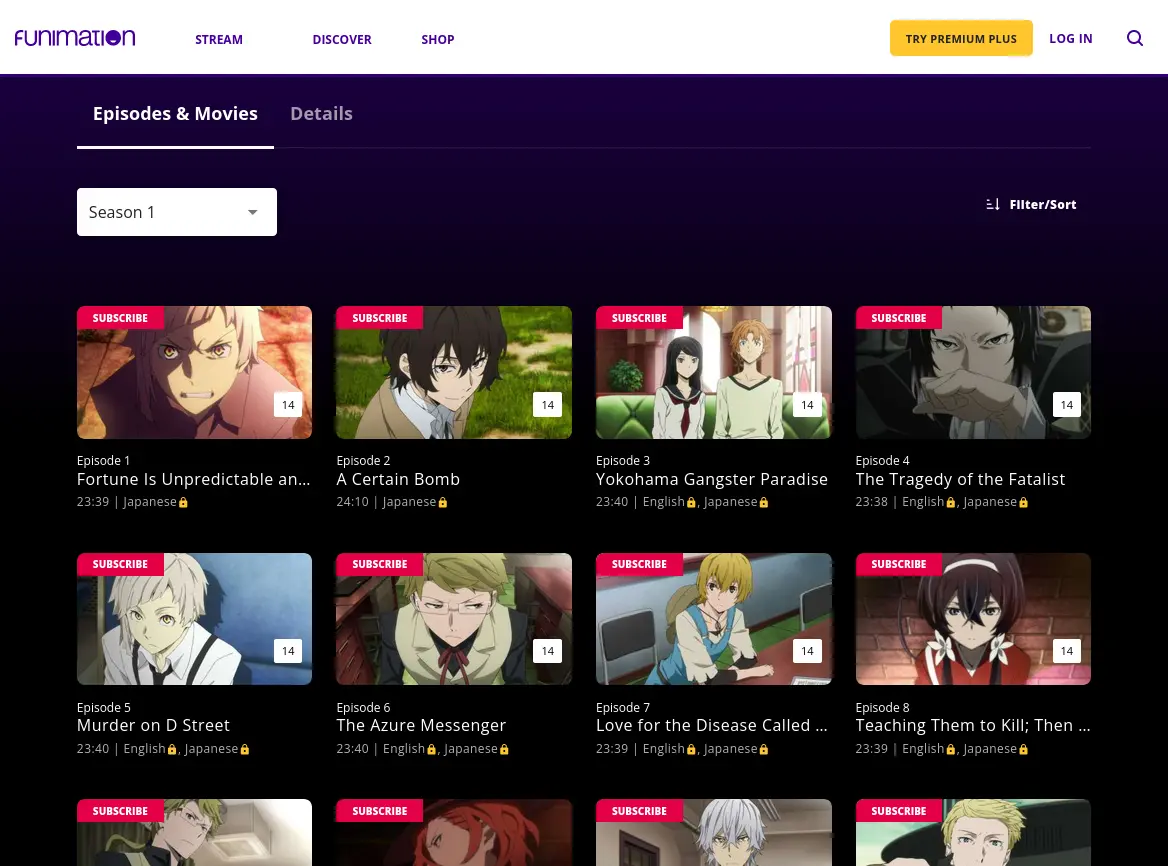The width and height of the screenshot is (1168, 866).
Task: Open The Azure Messenger thumbnail
Action: 454,619
